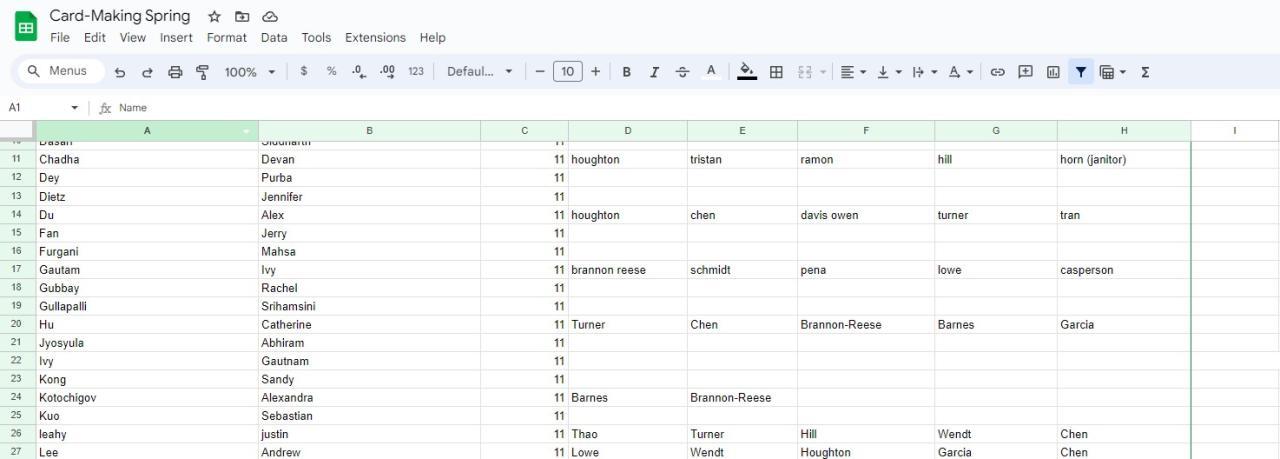Image resolution: width=1280 pixels, height=459 pixels.
Task: Open the View menu
Action: point(133,37)
